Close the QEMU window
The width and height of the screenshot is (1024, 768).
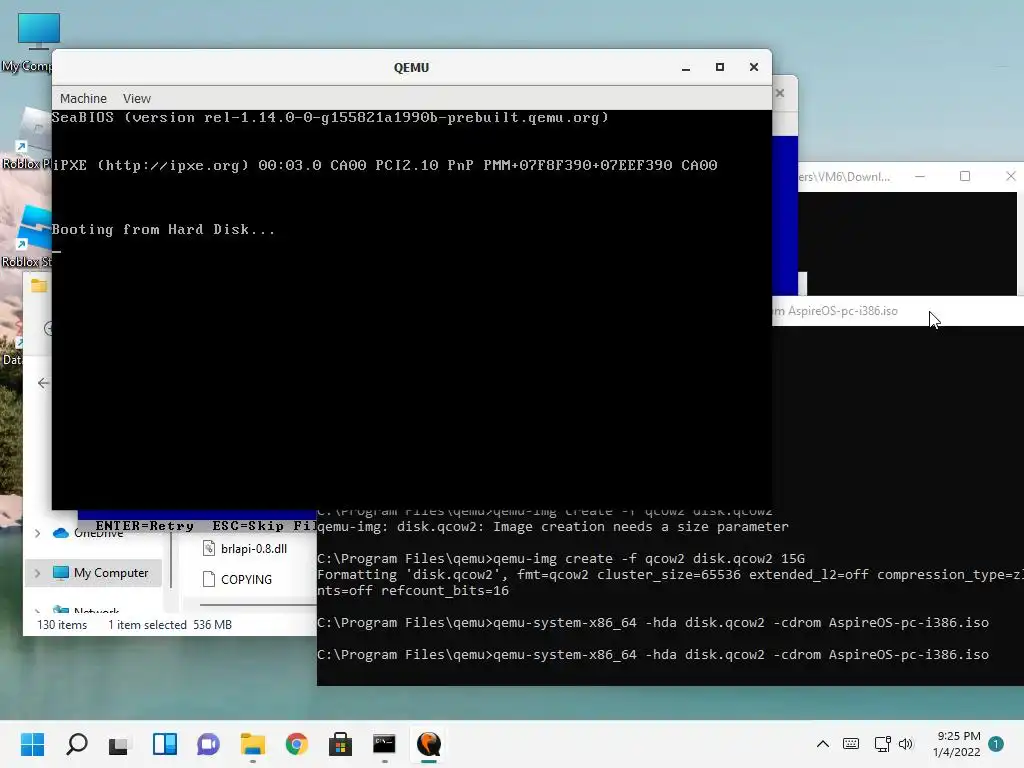click(x=754, y=67)
